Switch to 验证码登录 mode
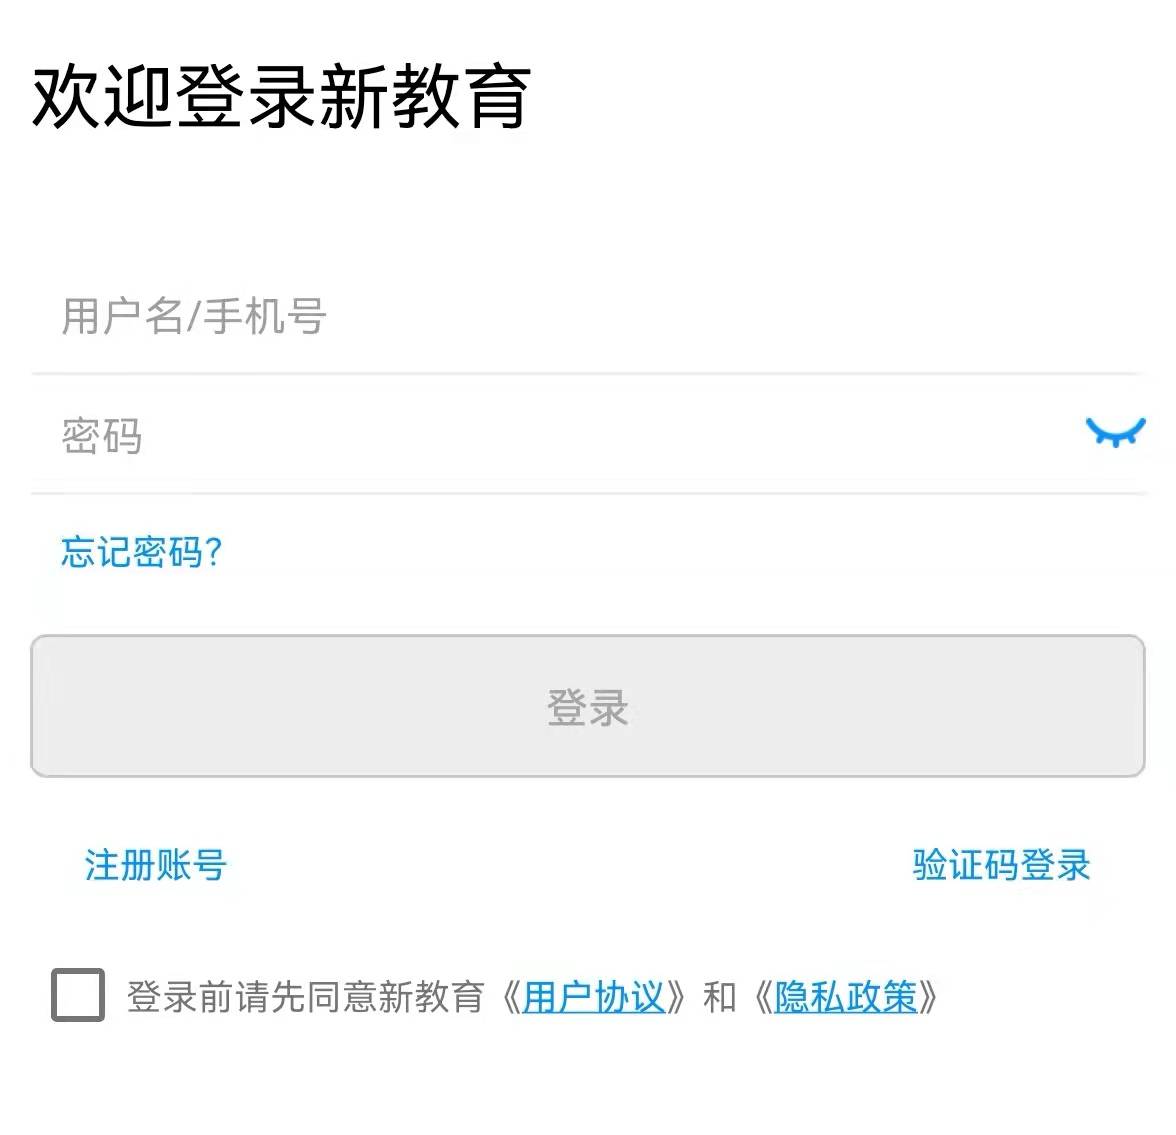The width and height of the screenshot is (1176, 1135). [x=1001, y=865]
